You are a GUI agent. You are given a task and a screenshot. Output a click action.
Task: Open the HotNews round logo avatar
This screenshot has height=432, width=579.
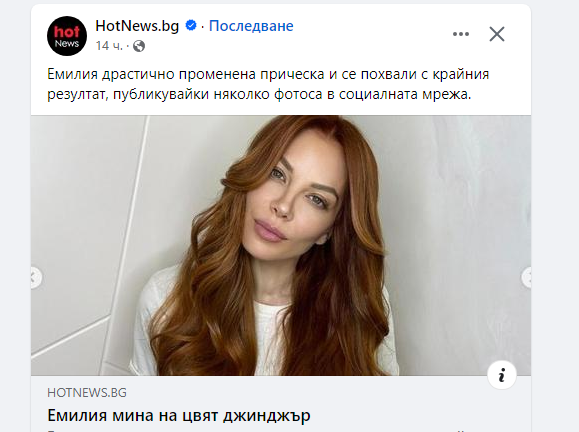(67, 36)
